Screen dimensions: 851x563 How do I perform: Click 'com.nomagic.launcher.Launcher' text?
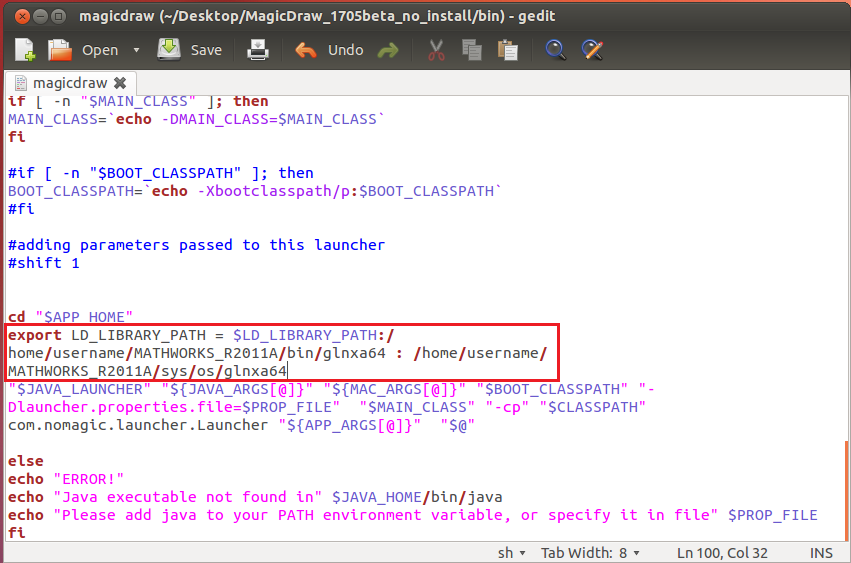138,425
